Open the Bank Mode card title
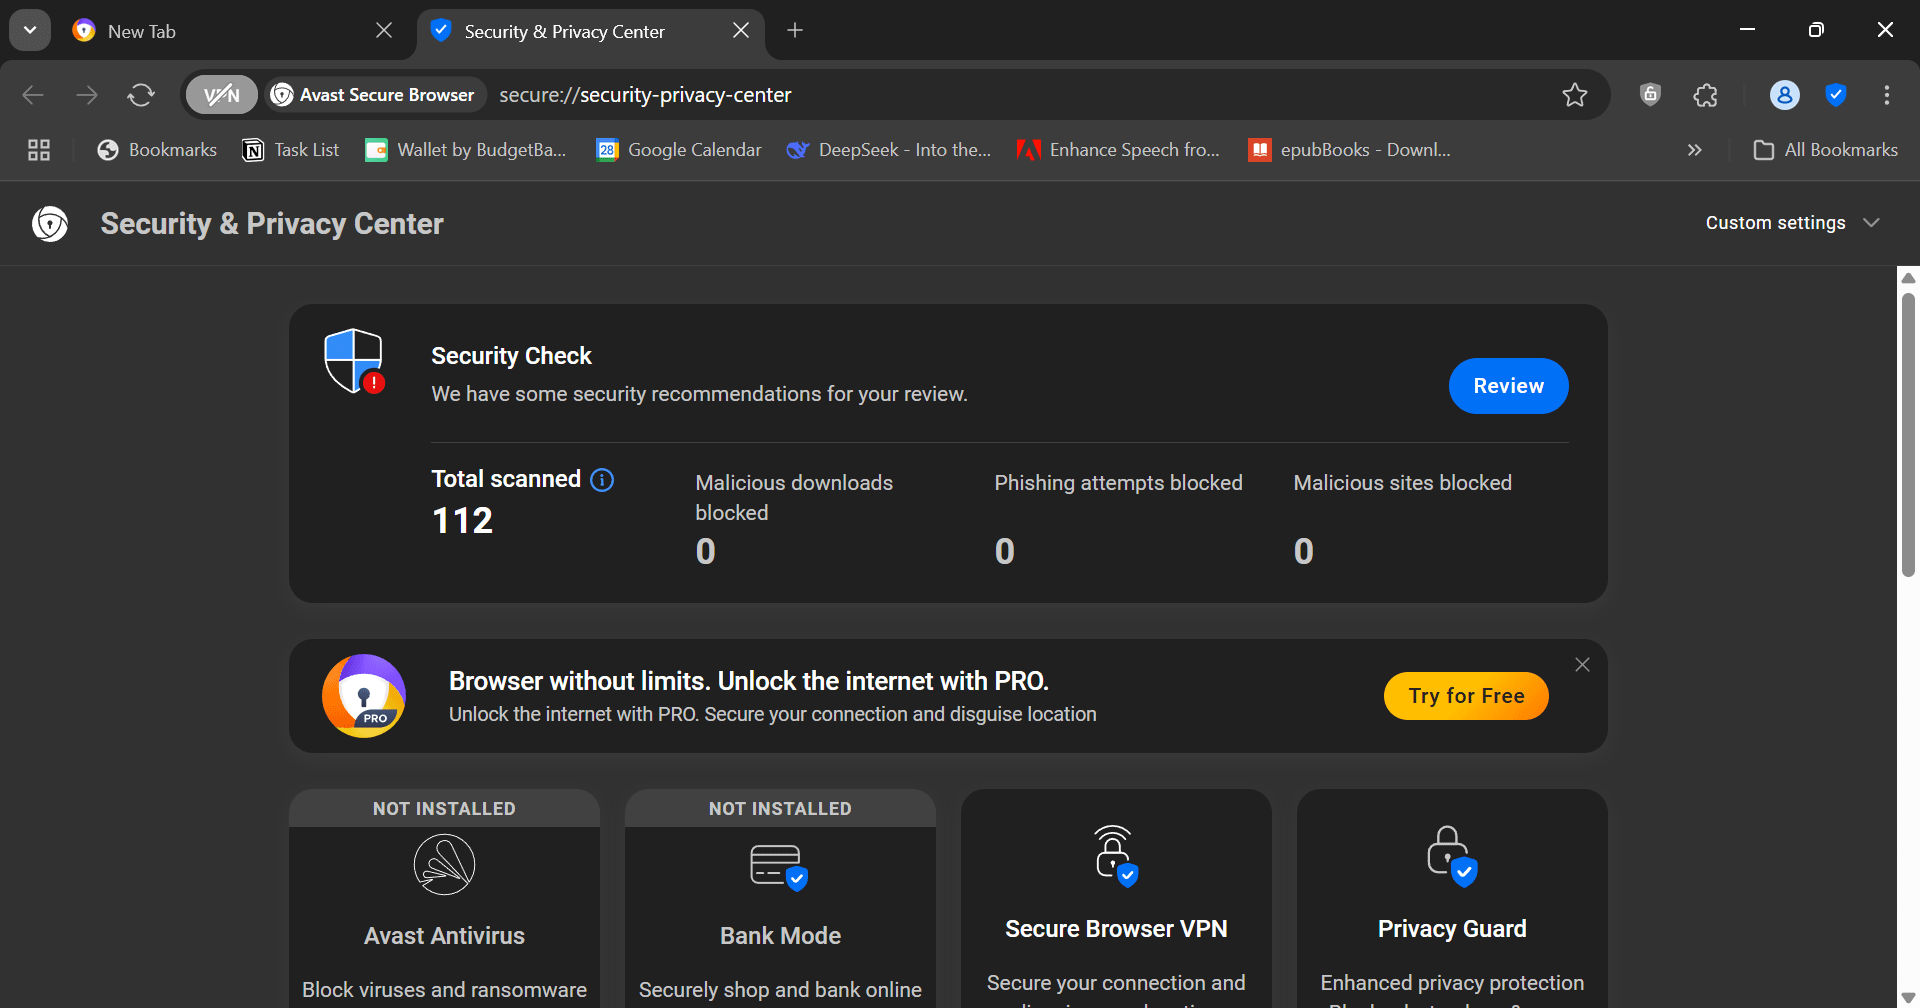1920x1008 pixels. 780,936
